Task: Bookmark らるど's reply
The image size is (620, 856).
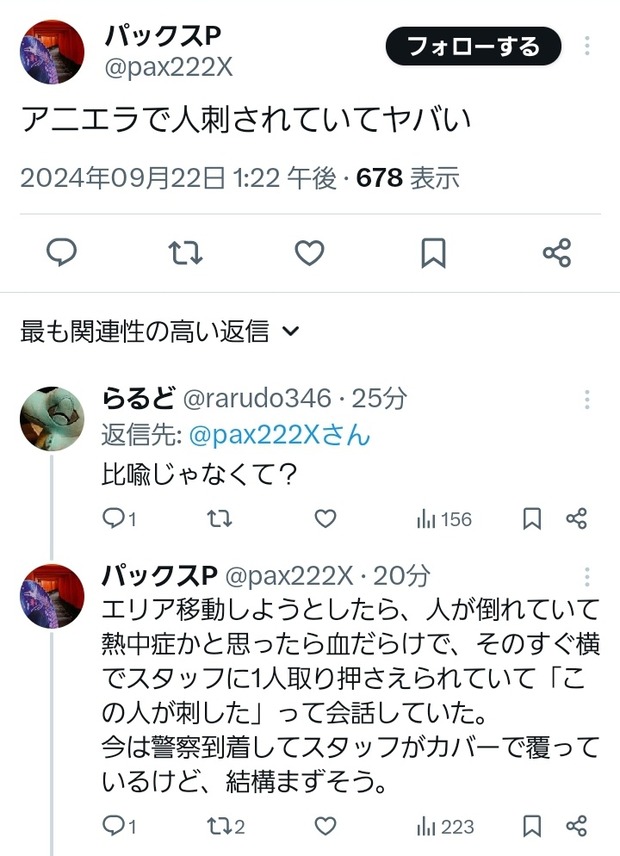Action: [x=532, y=519]
